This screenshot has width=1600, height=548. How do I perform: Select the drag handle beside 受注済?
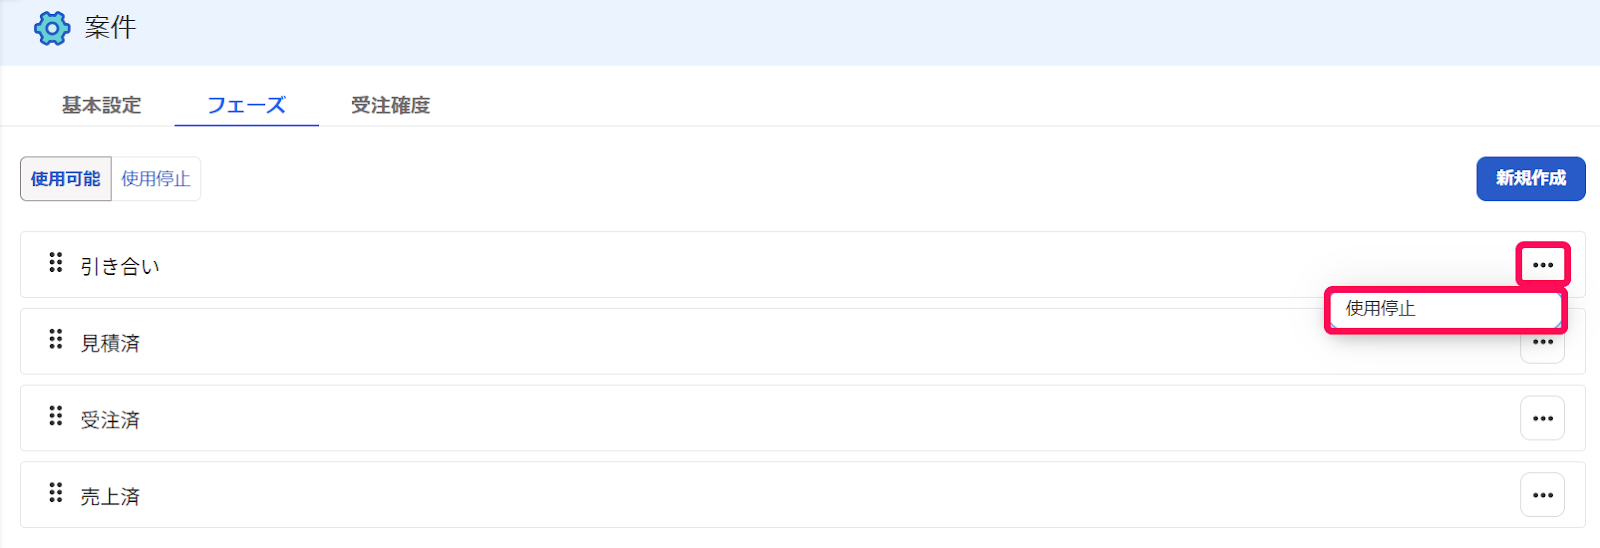coord(56,416)
